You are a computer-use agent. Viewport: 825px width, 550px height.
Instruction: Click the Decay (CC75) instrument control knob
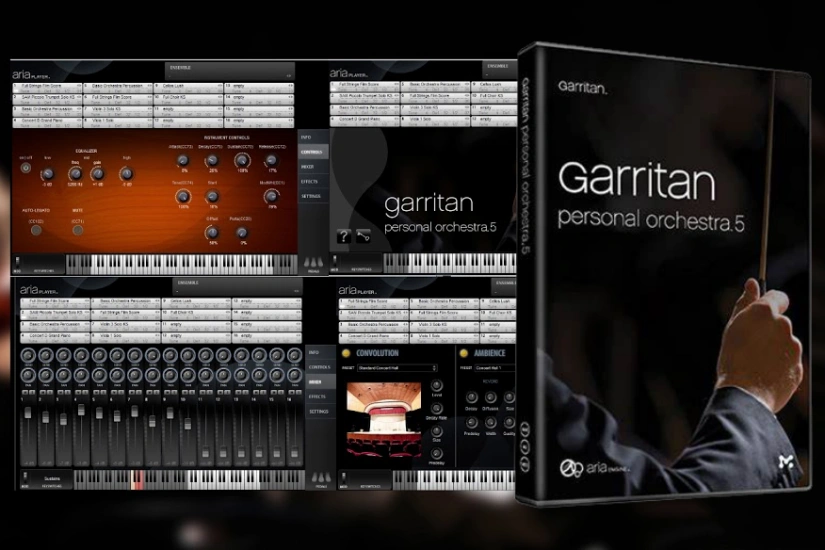point(213,161)
